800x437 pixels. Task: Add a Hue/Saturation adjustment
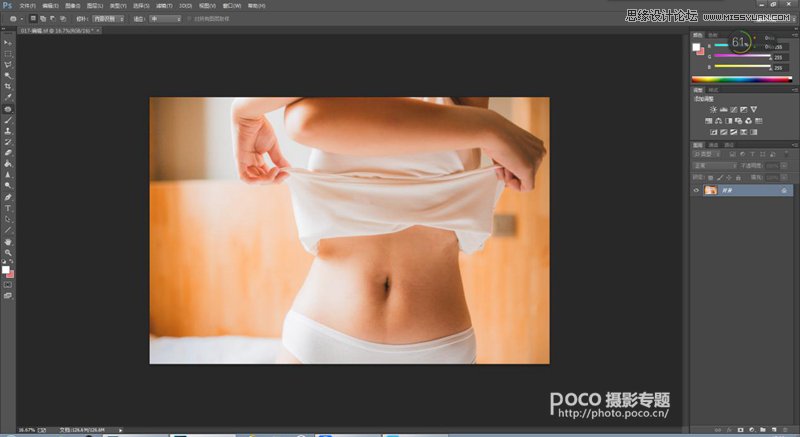709,121
